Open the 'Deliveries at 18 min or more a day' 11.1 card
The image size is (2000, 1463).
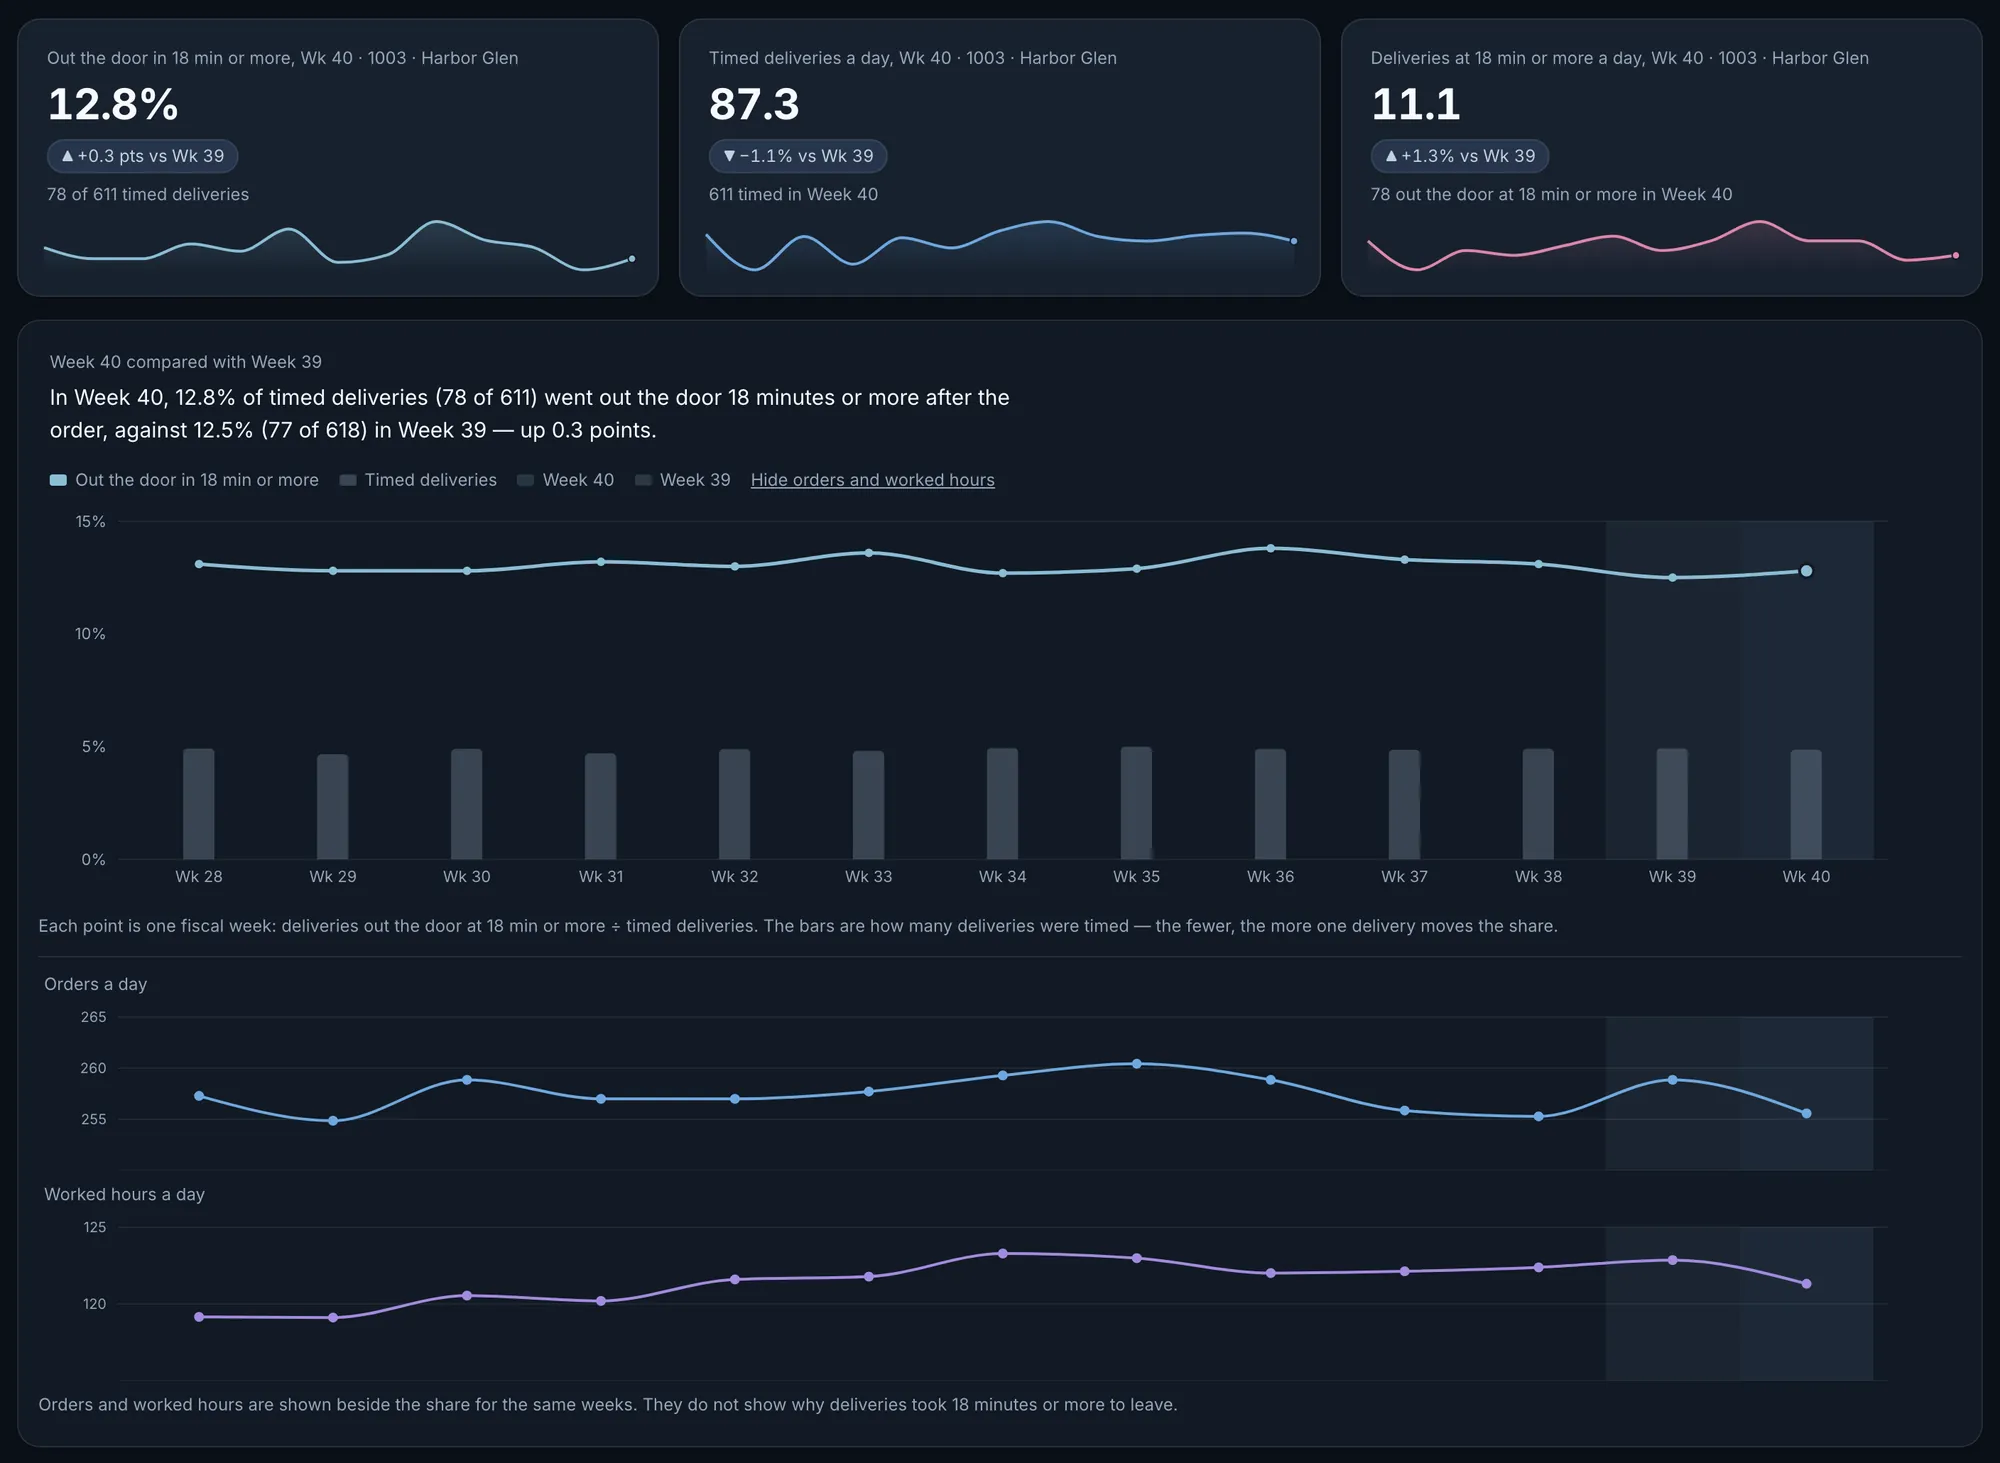point(1662,157)
